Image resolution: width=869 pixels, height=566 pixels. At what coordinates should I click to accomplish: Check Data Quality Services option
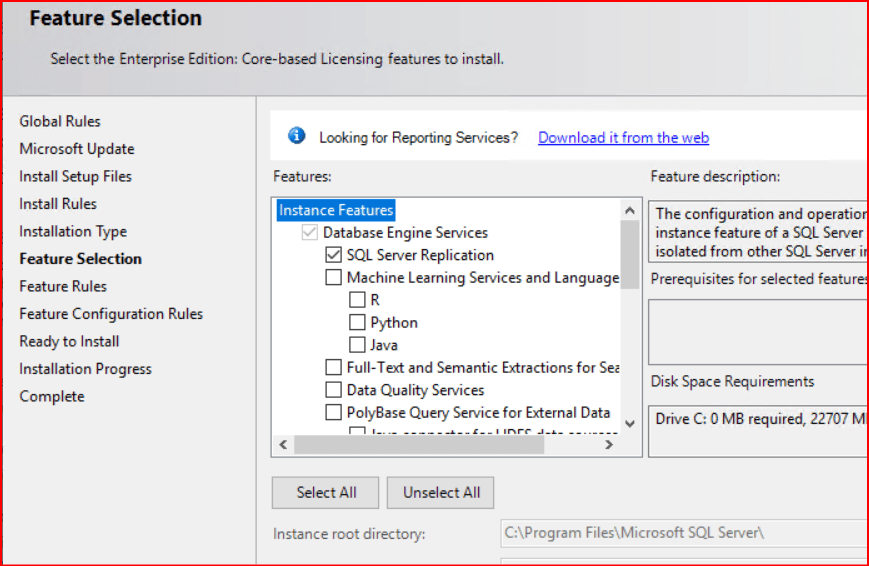pyautogui.click(x=333, y=390)
